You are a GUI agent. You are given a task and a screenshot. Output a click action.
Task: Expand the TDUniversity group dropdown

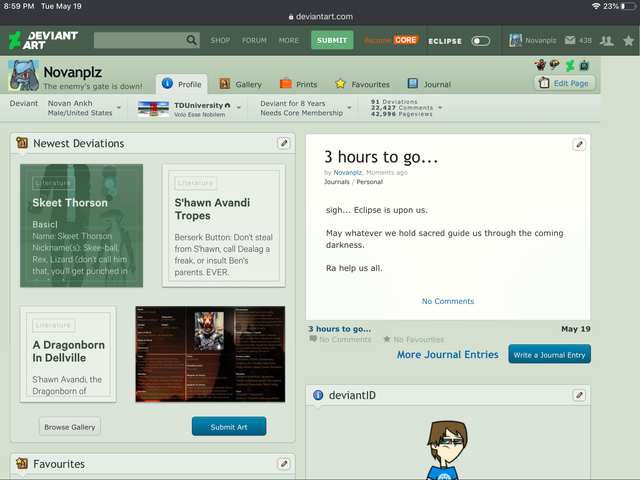[239, 108]
